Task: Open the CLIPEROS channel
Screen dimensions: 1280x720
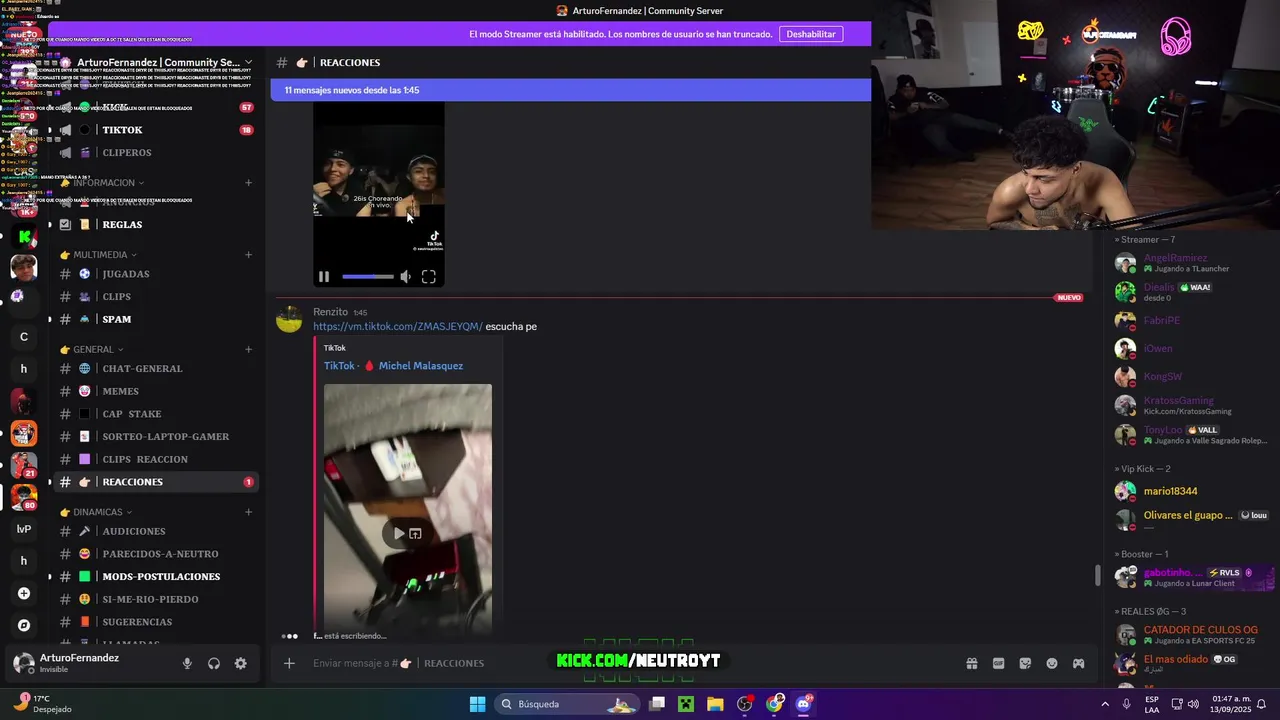Action: click(x=156, y=153)
